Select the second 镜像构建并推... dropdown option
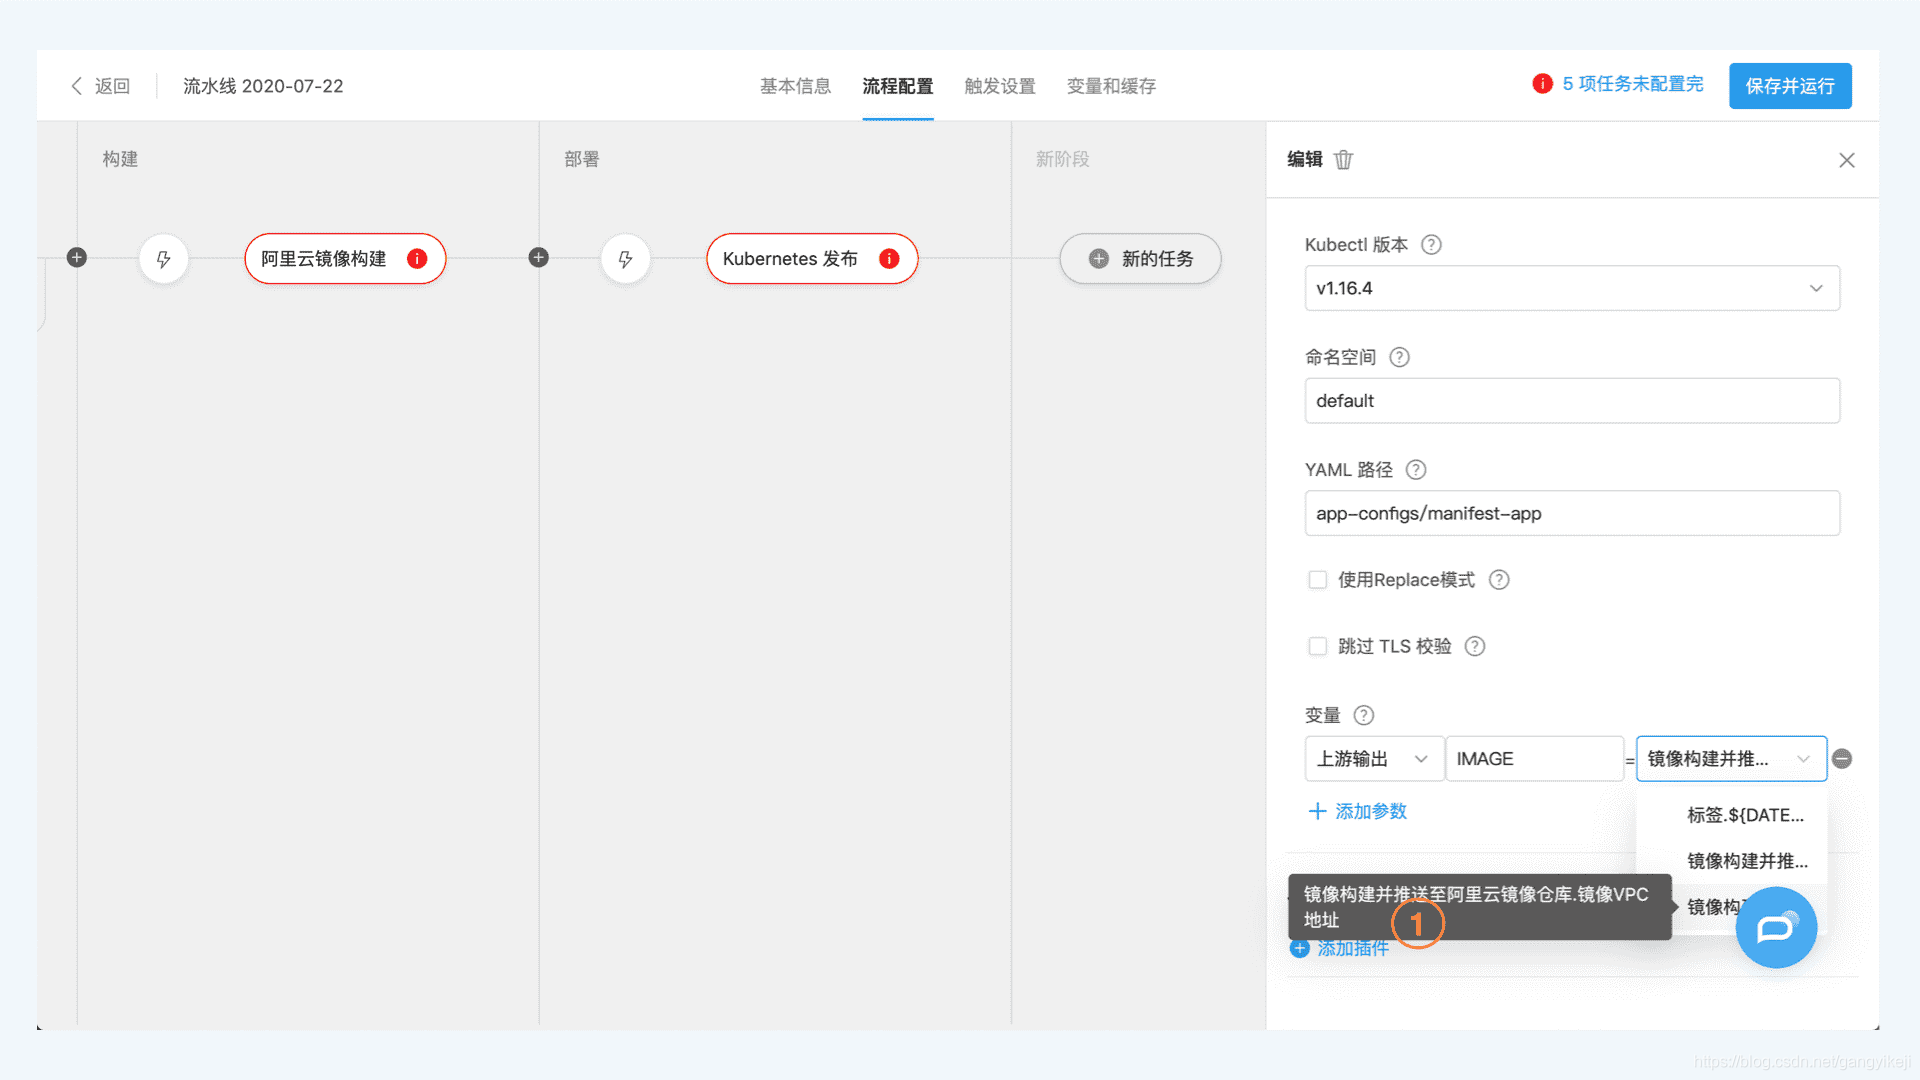Image resolution: width=1920 pixels, height=1080 pixels. (x=1732, y=861)
